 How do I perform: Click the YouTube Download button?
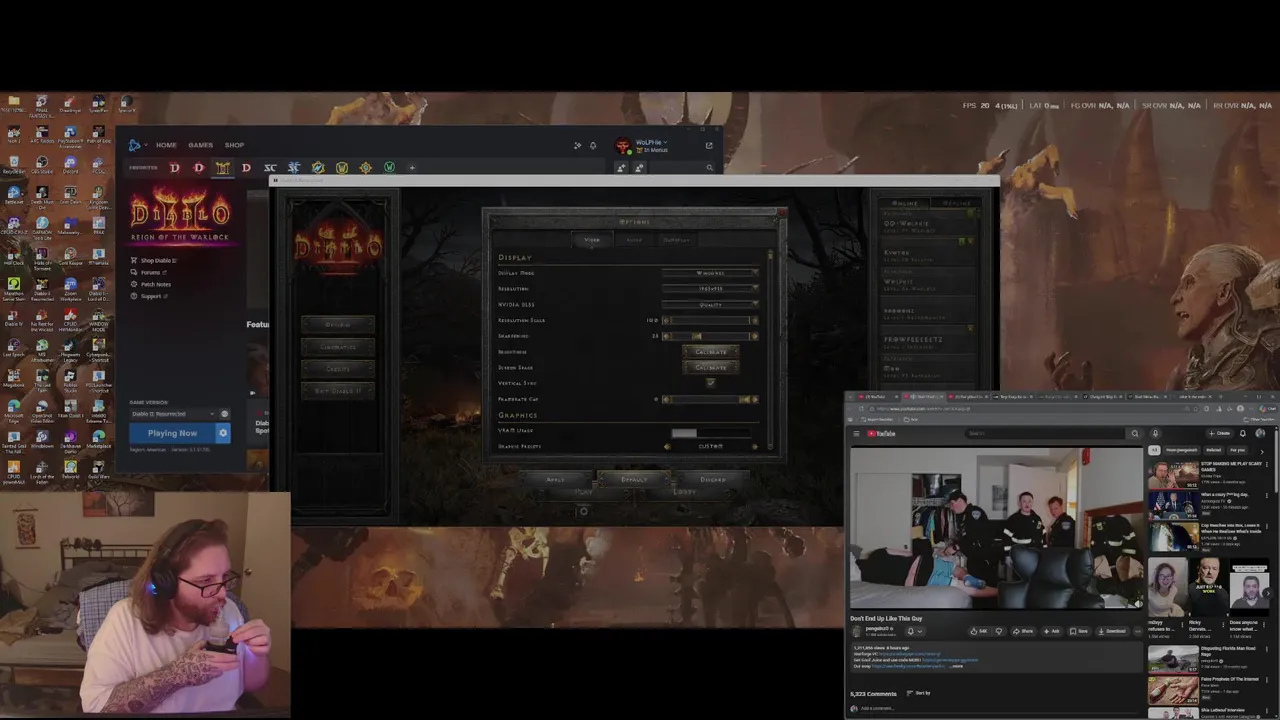(x=1113, y=631)
